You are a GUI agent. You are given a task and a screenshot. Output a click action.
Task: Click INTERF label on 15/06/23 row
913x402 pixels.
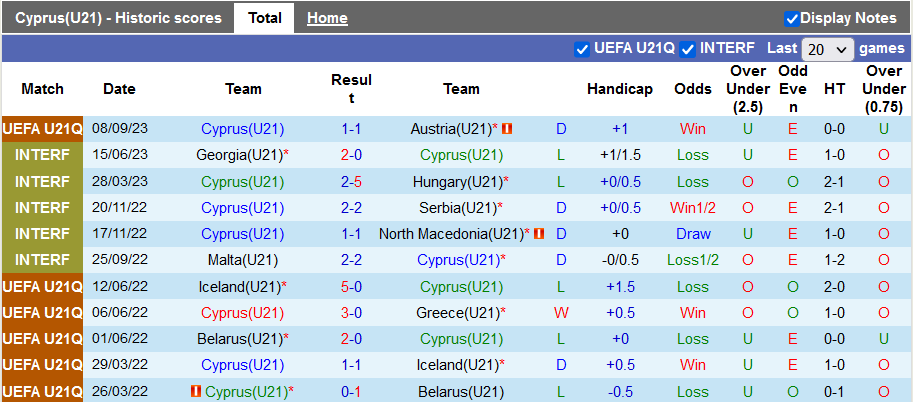coord(43,156)
